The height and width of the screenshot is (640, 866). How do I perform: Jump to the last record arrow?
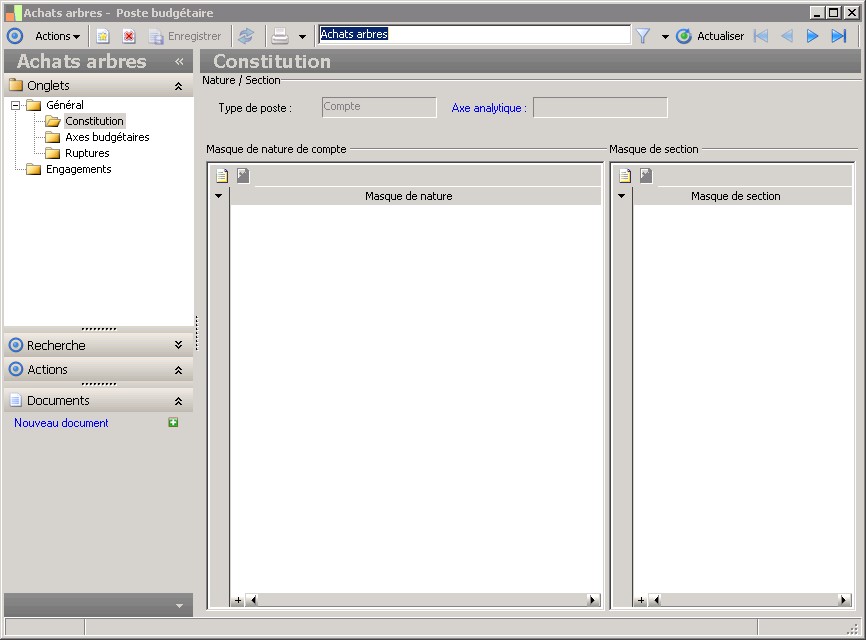(x=839, y=36)
